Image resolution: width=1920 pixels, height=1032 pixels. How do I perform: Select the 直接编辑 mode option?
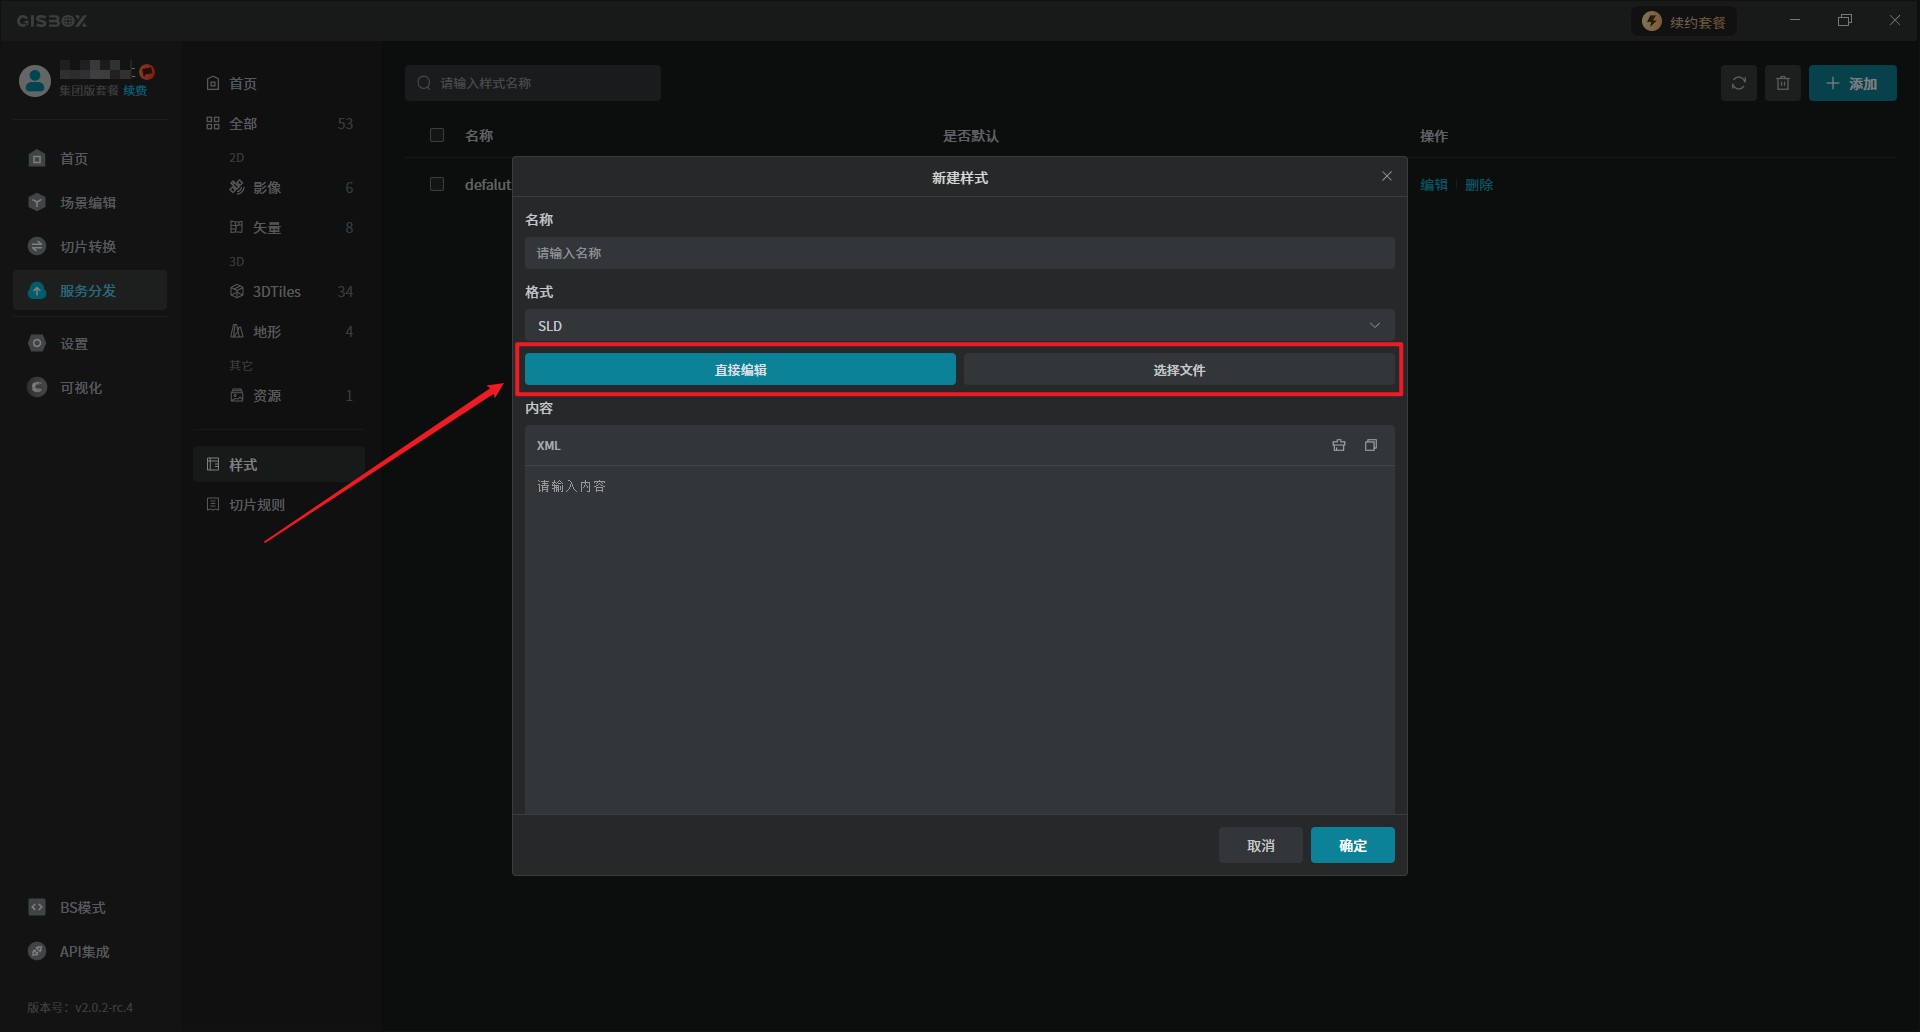740,370
